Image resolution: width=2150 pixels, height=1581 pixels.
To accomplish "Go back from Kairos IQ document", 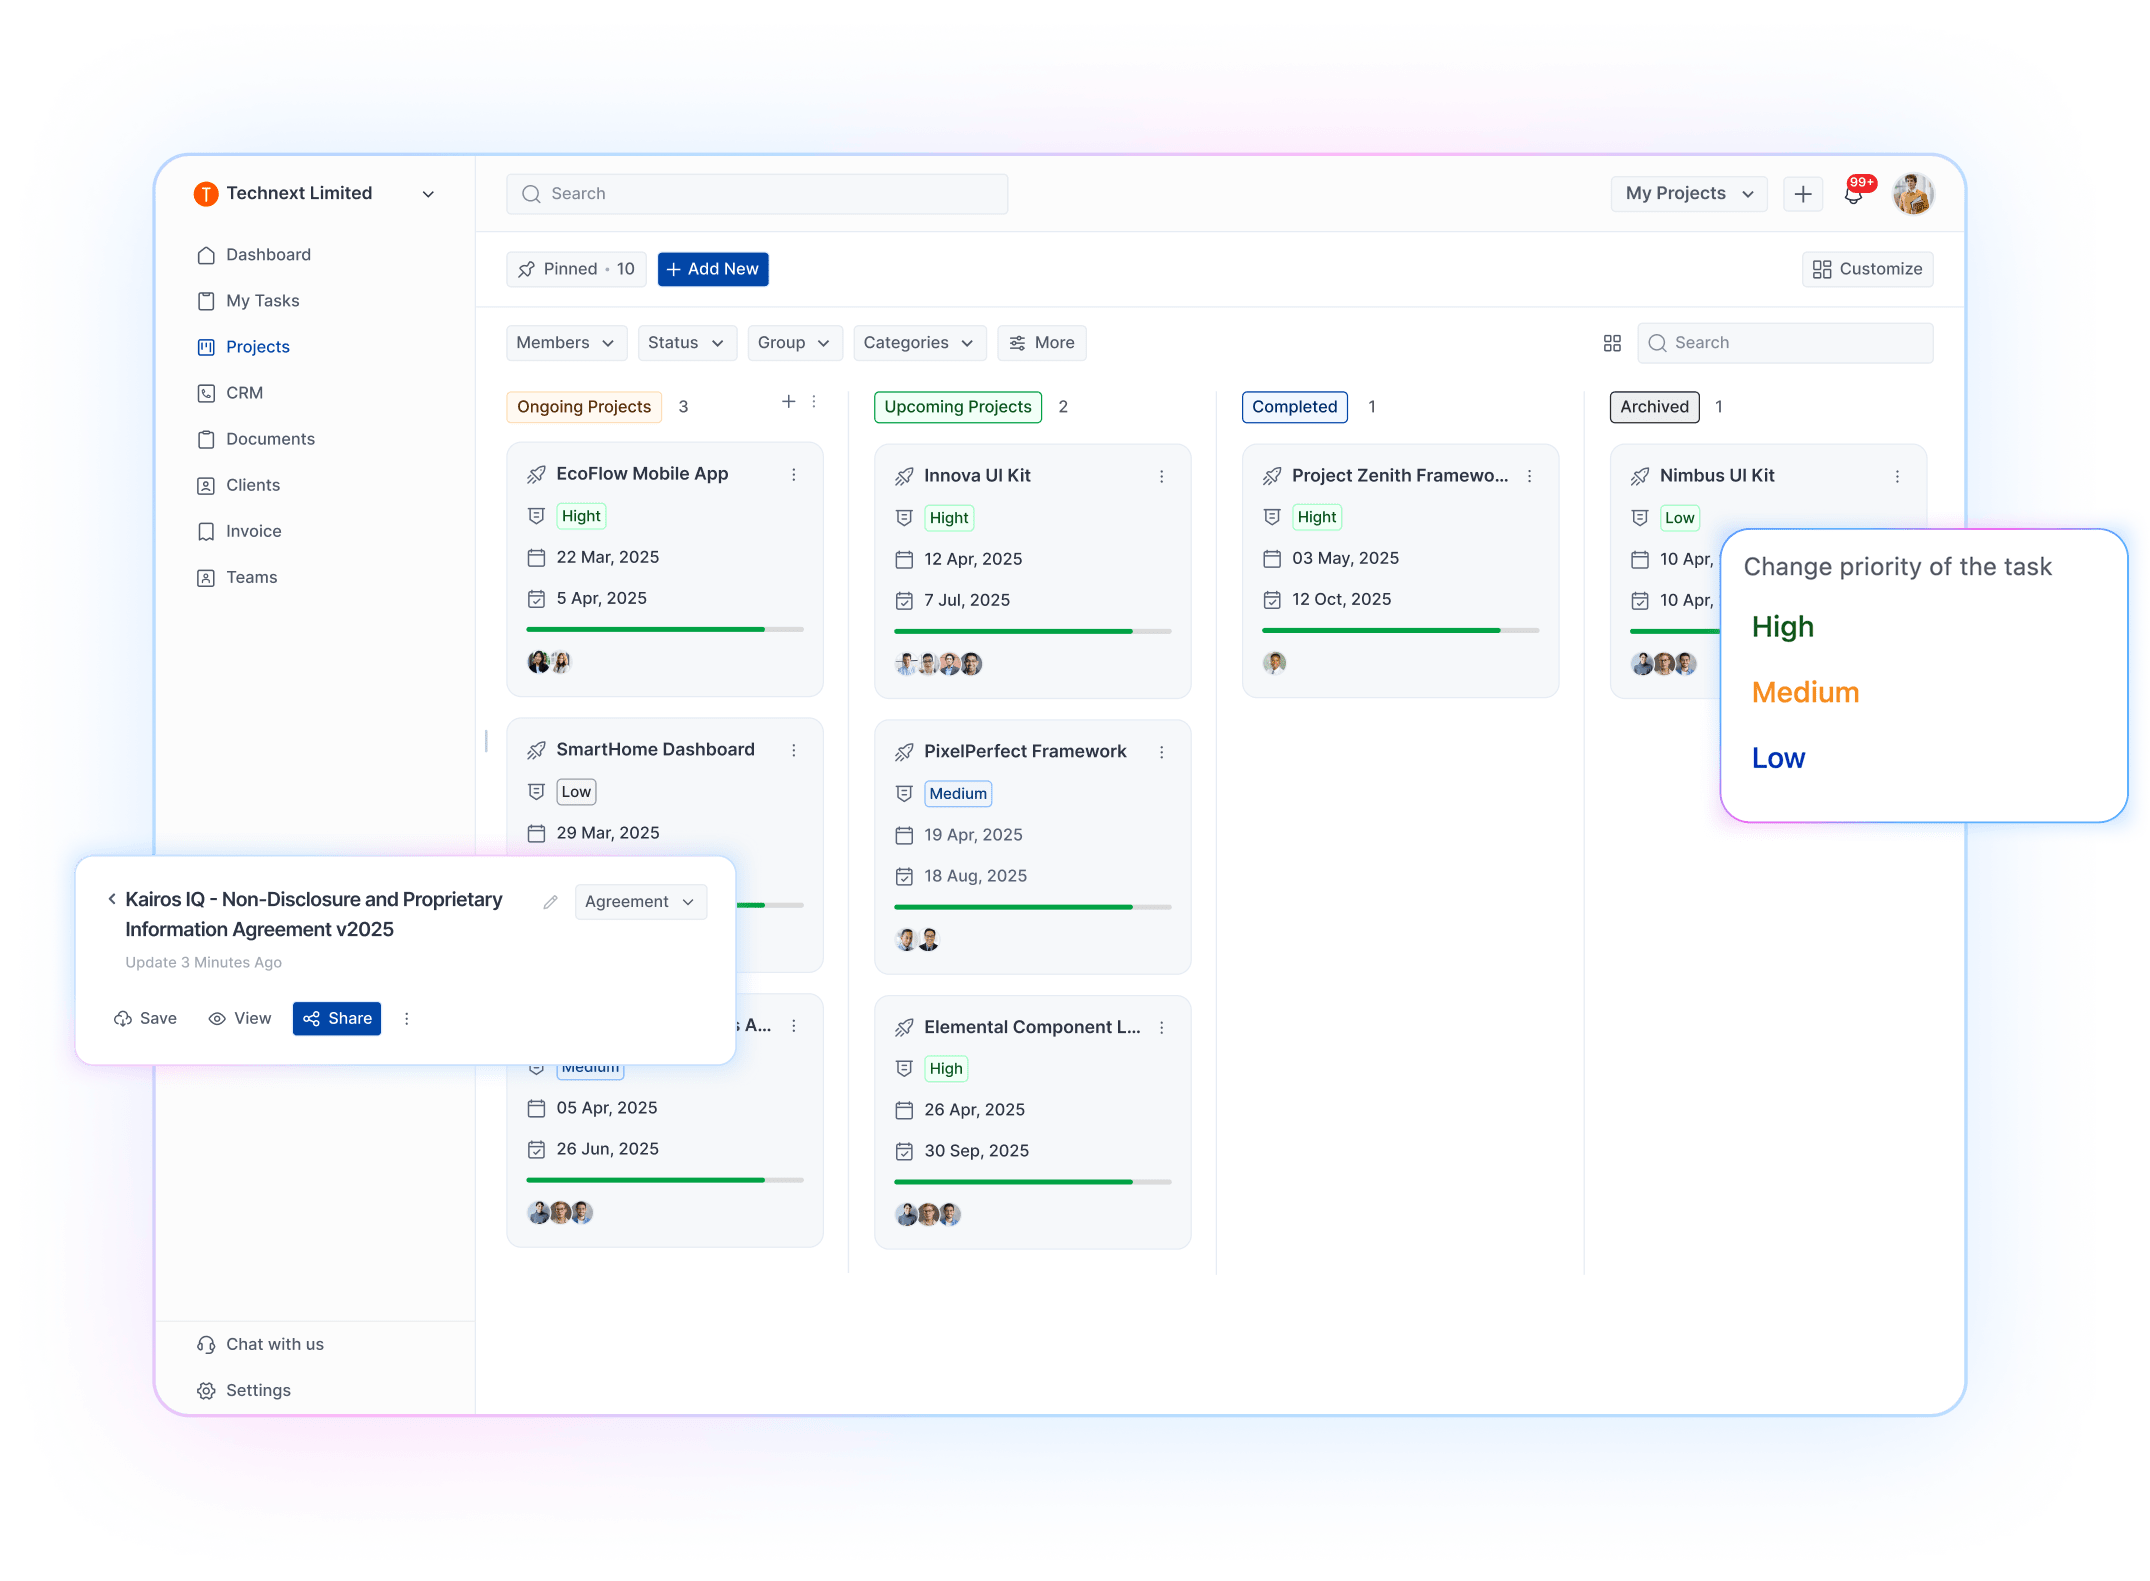I will pyautogui.click(x=112, y=899).
